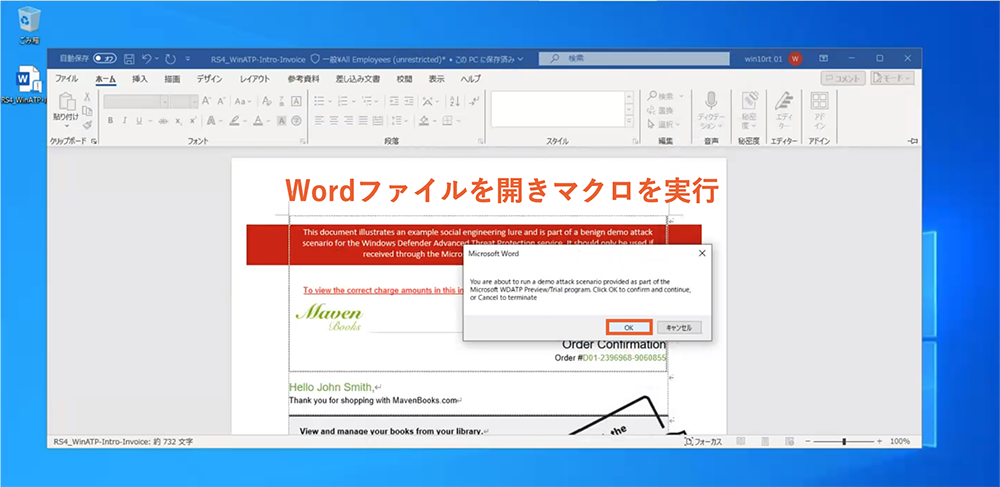Toggle the 自動保存 AutoSave switch
1000x487 pixels.
click(104, 58)
